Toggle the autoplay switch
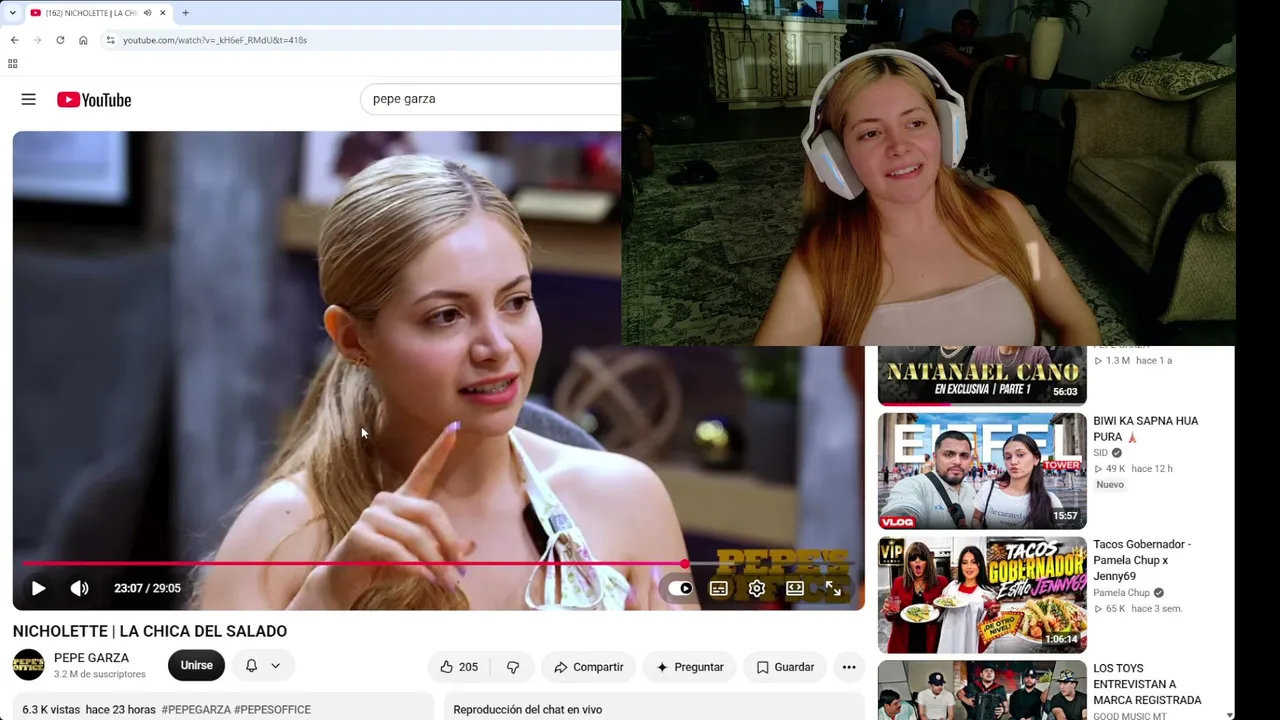 click(x=680, y=588)
